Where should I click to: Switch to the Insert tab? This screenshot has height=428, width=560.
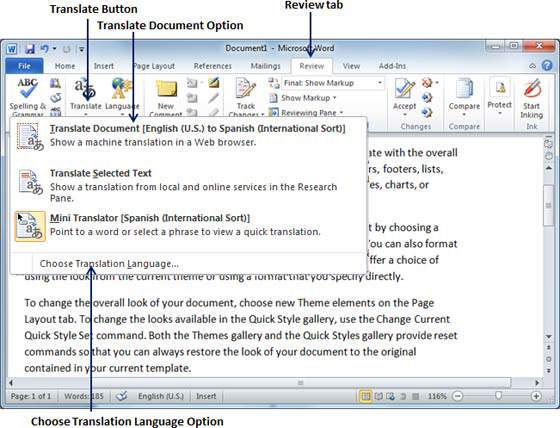pos(104,66)
